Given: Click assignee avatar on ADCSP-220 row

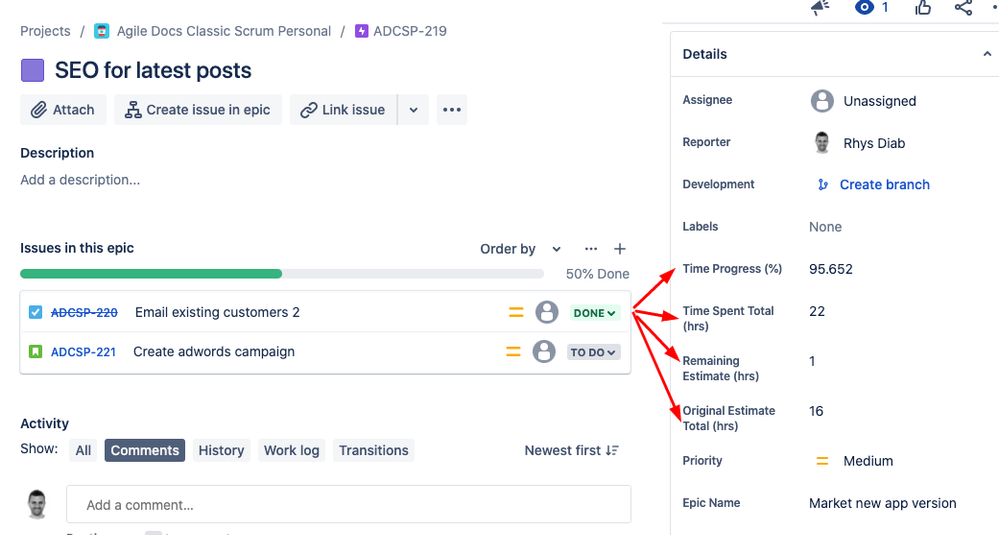Looking at the screenshot, I should [547, 312].
